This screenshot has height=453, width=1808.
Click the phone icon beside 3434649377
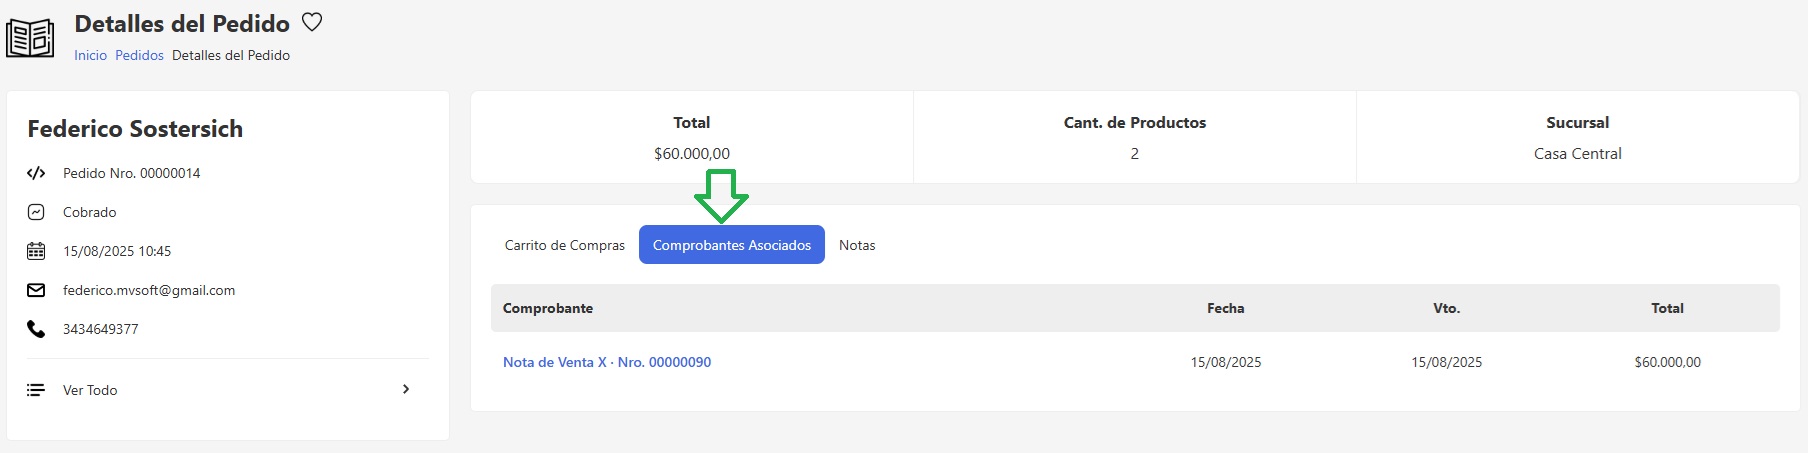pos(36,329)
